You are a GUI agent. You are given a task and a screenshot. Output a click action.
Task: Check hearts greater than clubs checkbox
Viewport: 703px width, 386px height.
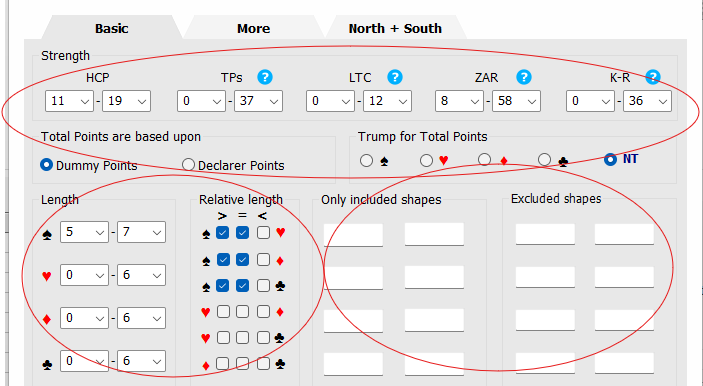click(x=223, y=338)
